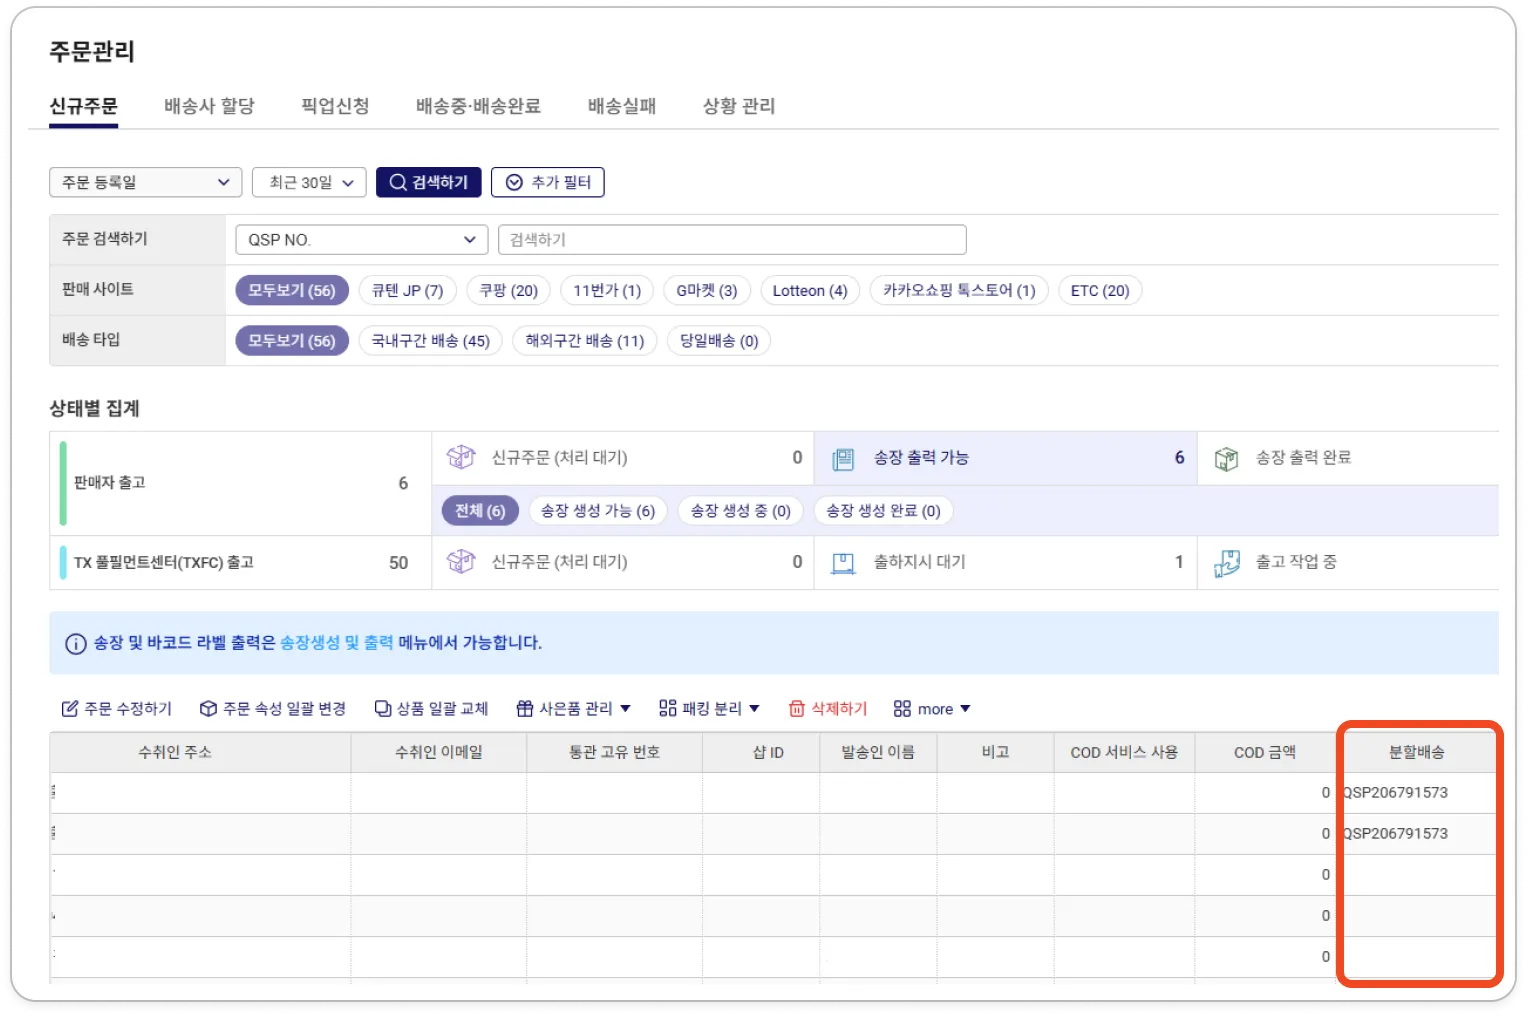Open the 배송중·배송완료 tab

coord(479,106)
